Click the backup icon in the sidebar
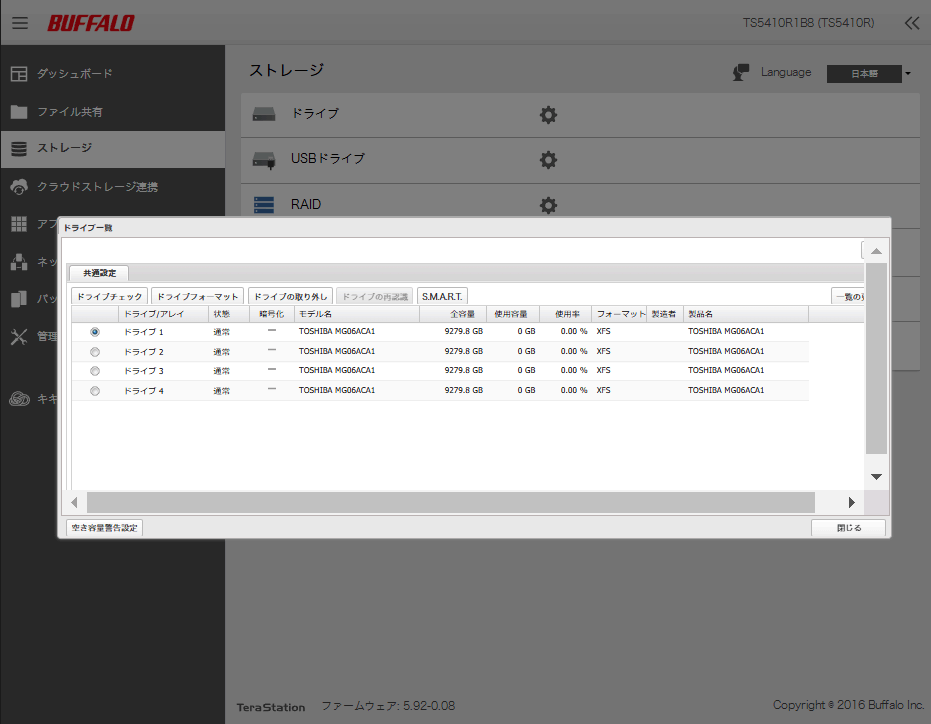Screen dimensions: 931x724 pyautogui.click(x=19, y=299)
